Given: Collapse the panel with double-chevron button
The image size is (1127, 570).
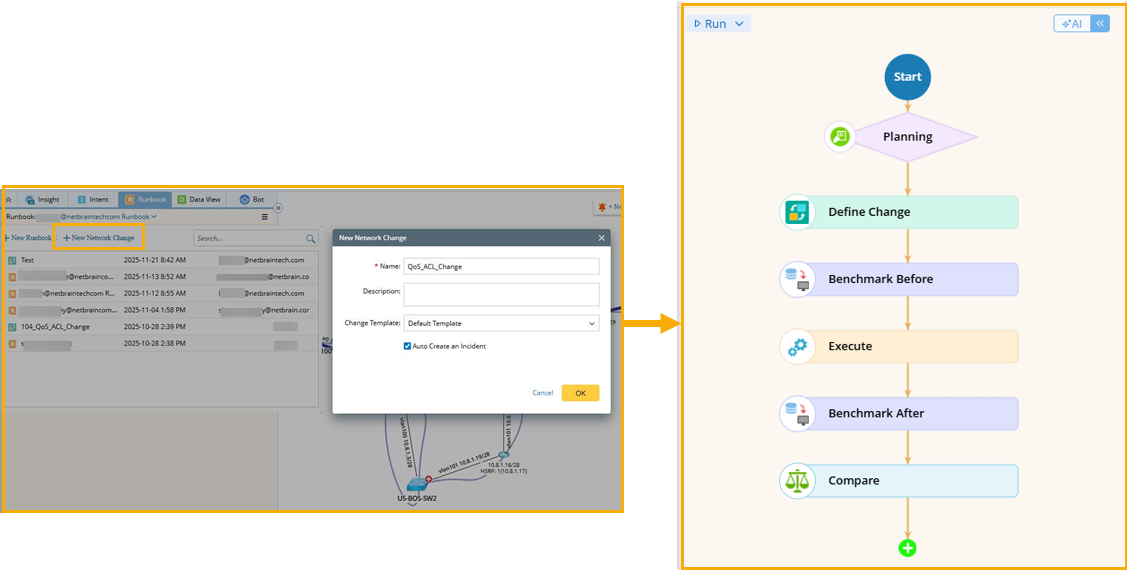Looking at the screenshot, I should (x=1100, y=24).
